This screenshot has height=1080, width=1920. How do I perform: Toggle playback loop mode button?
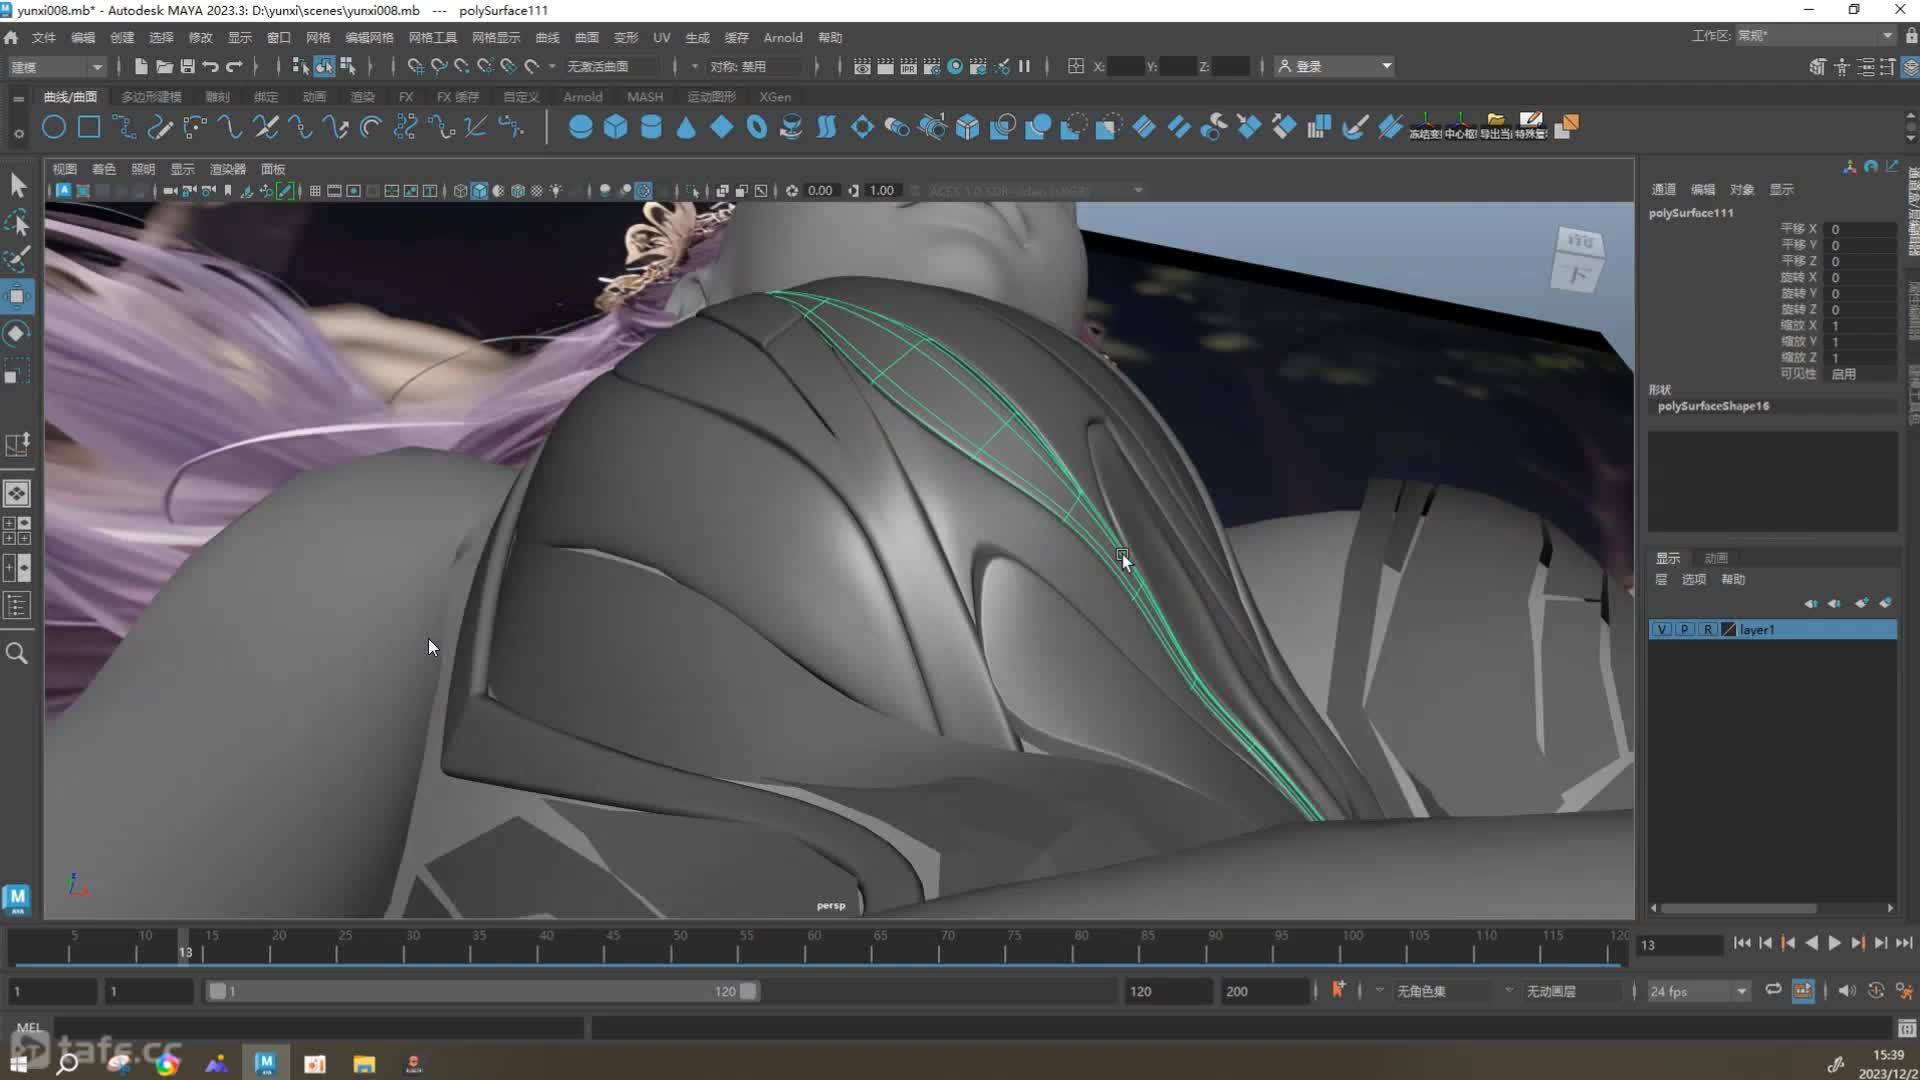click(1773, 990)
